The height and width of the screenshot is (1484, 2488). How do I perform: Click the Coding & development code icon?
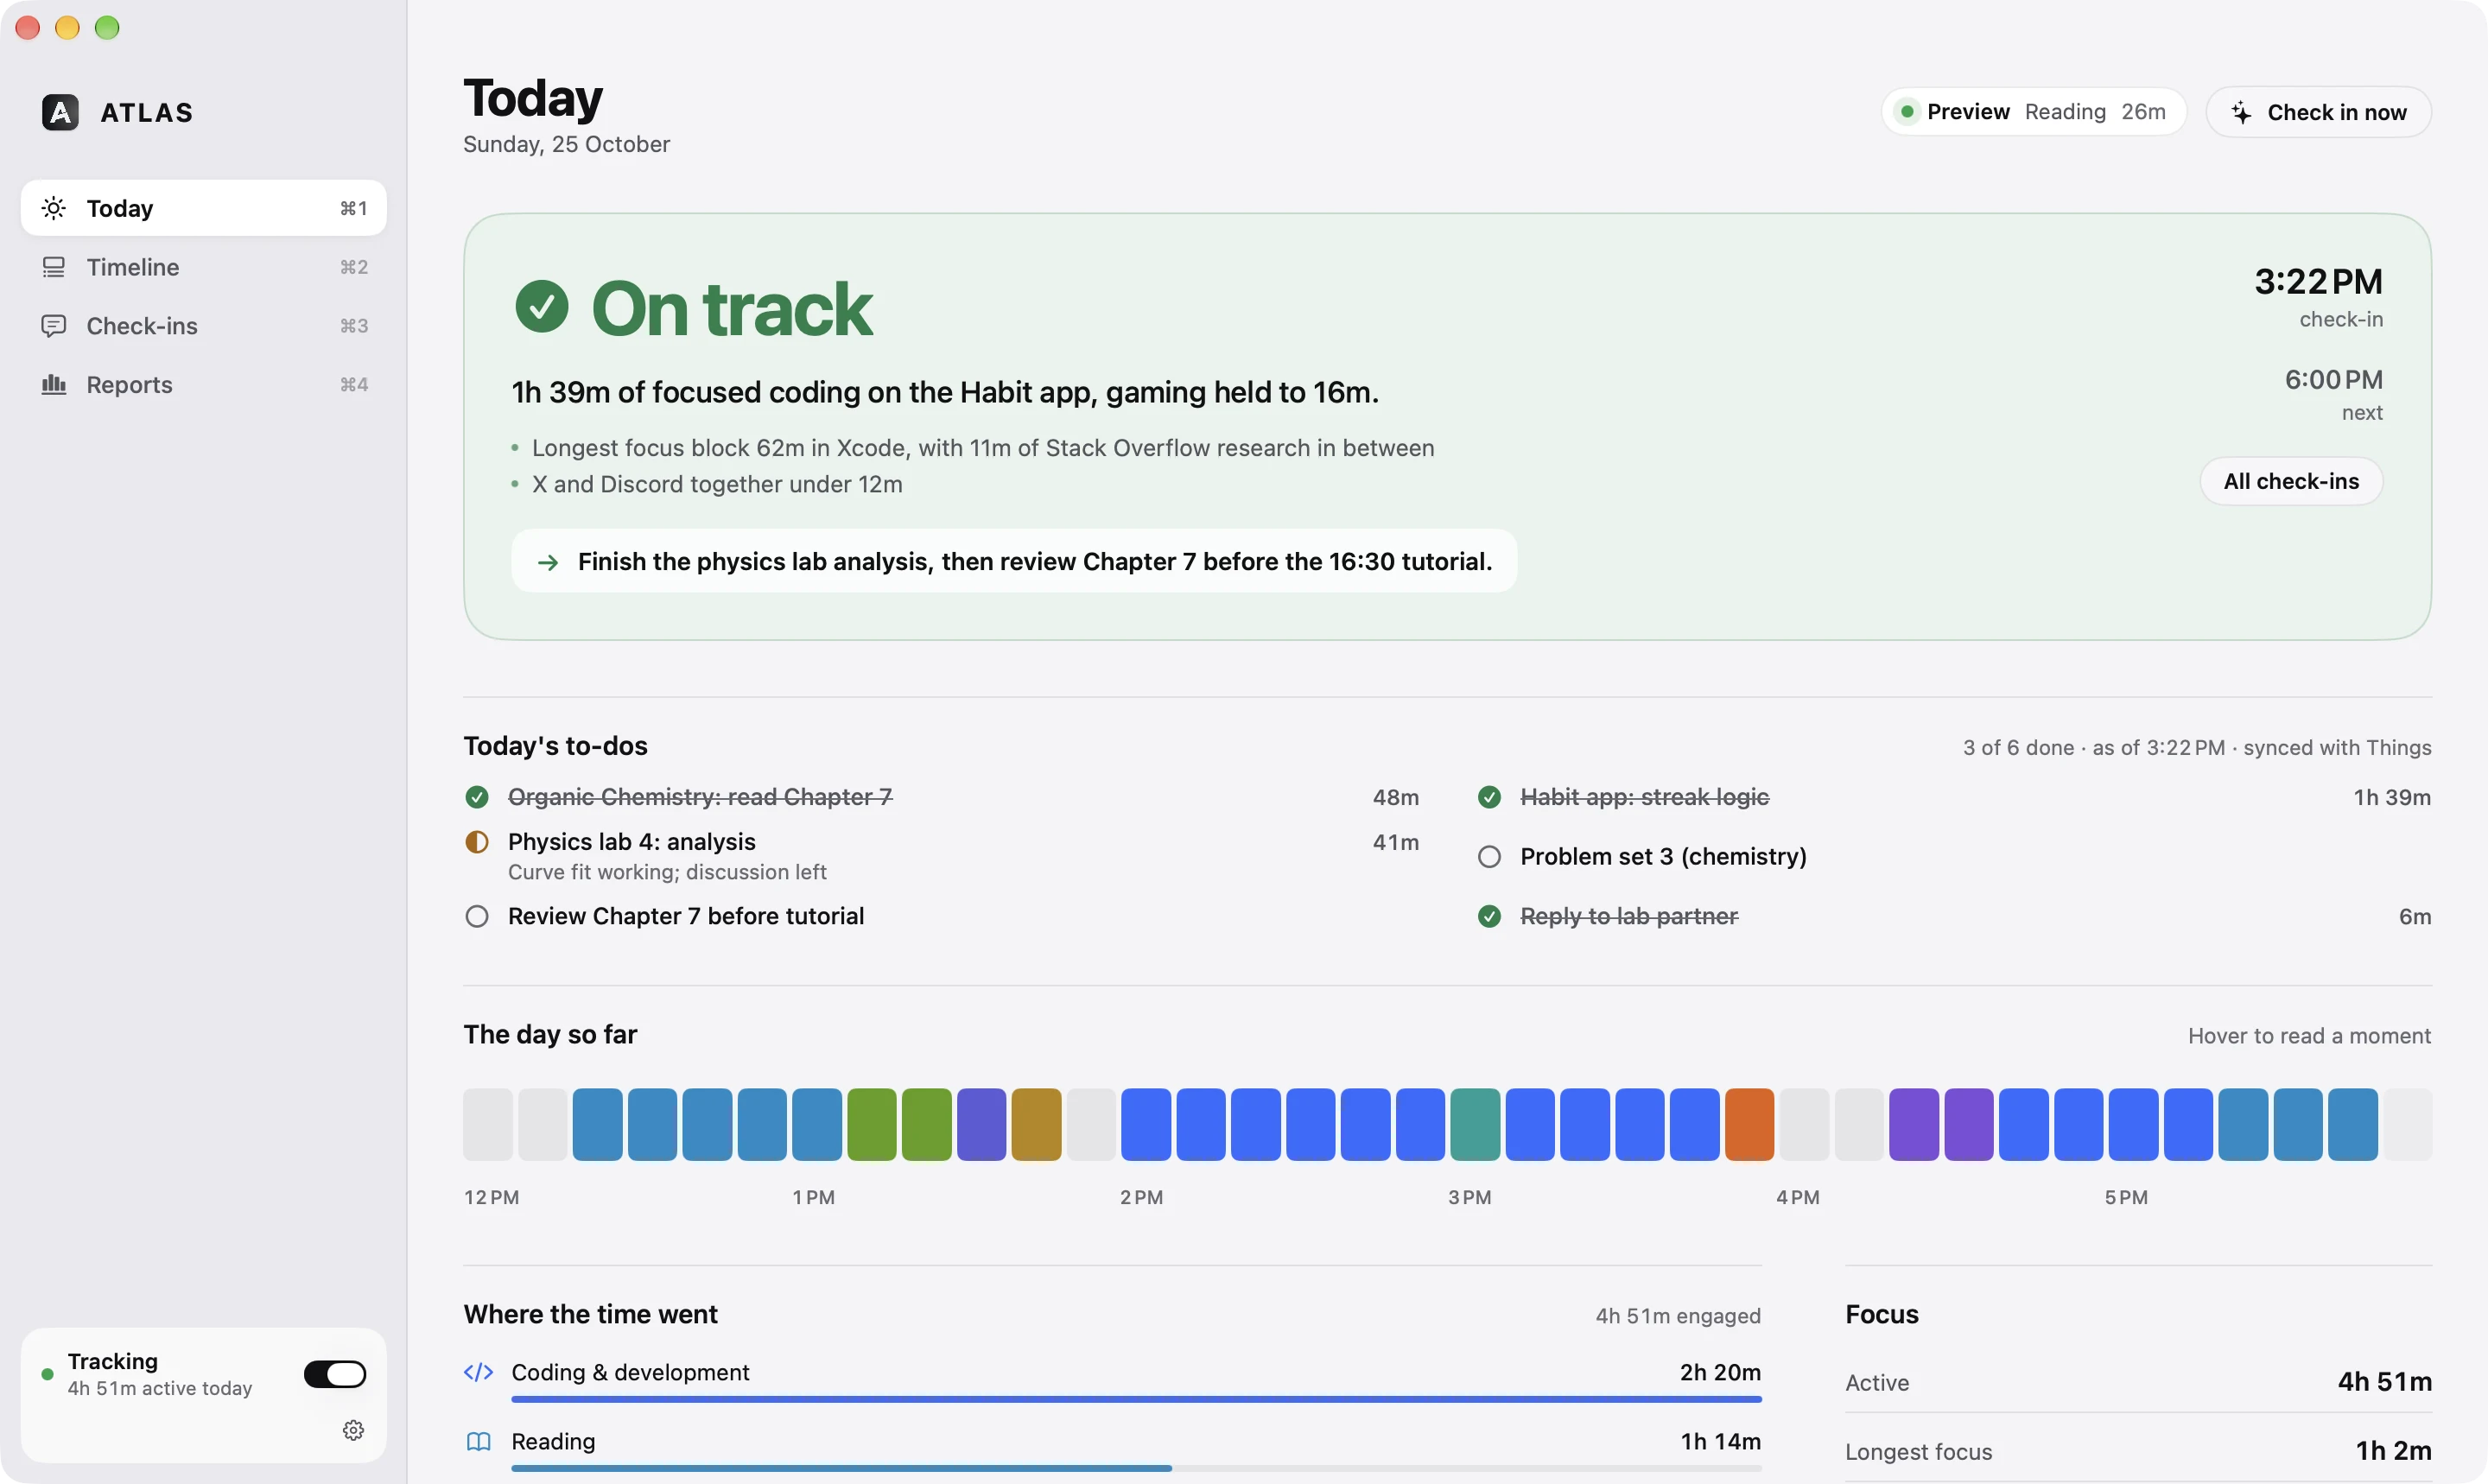pos(479,1372)
